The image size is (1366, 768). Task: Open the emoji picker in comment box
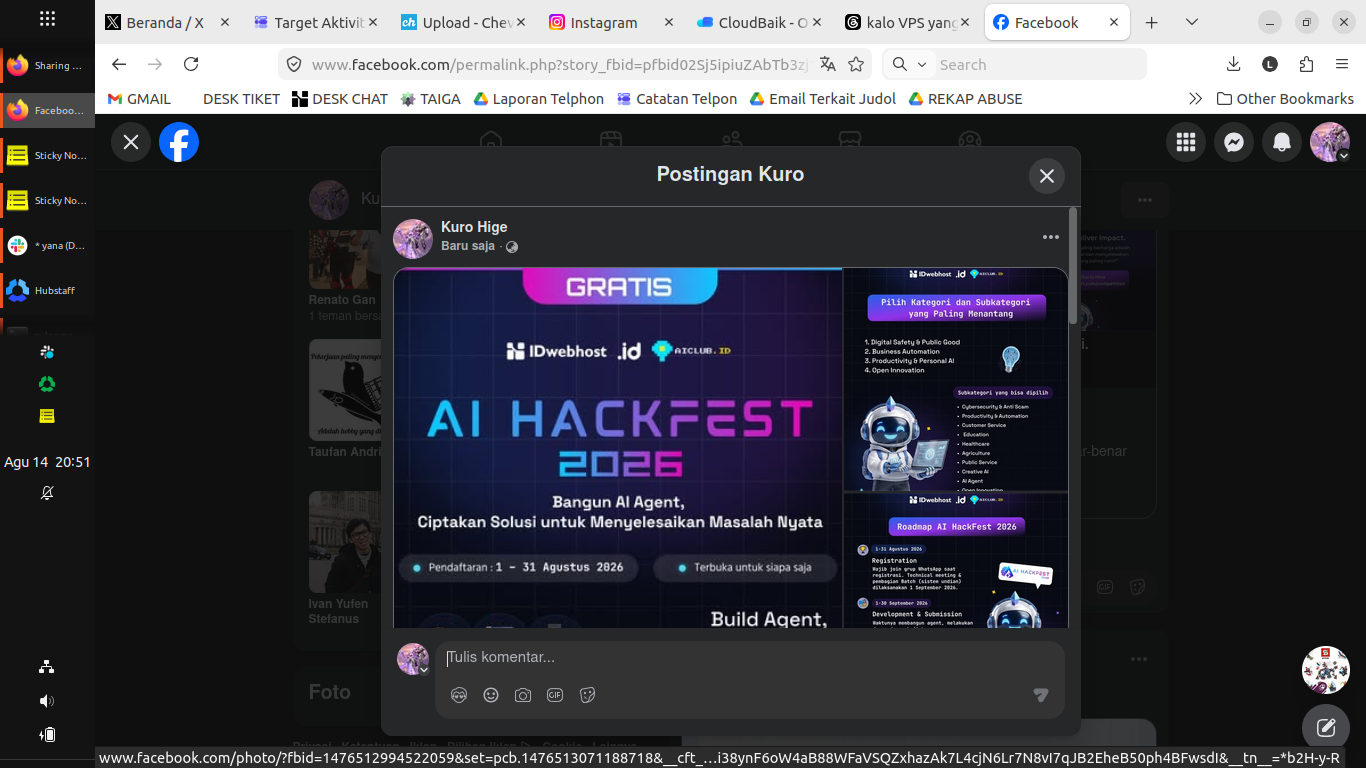[x=491, y=695]
